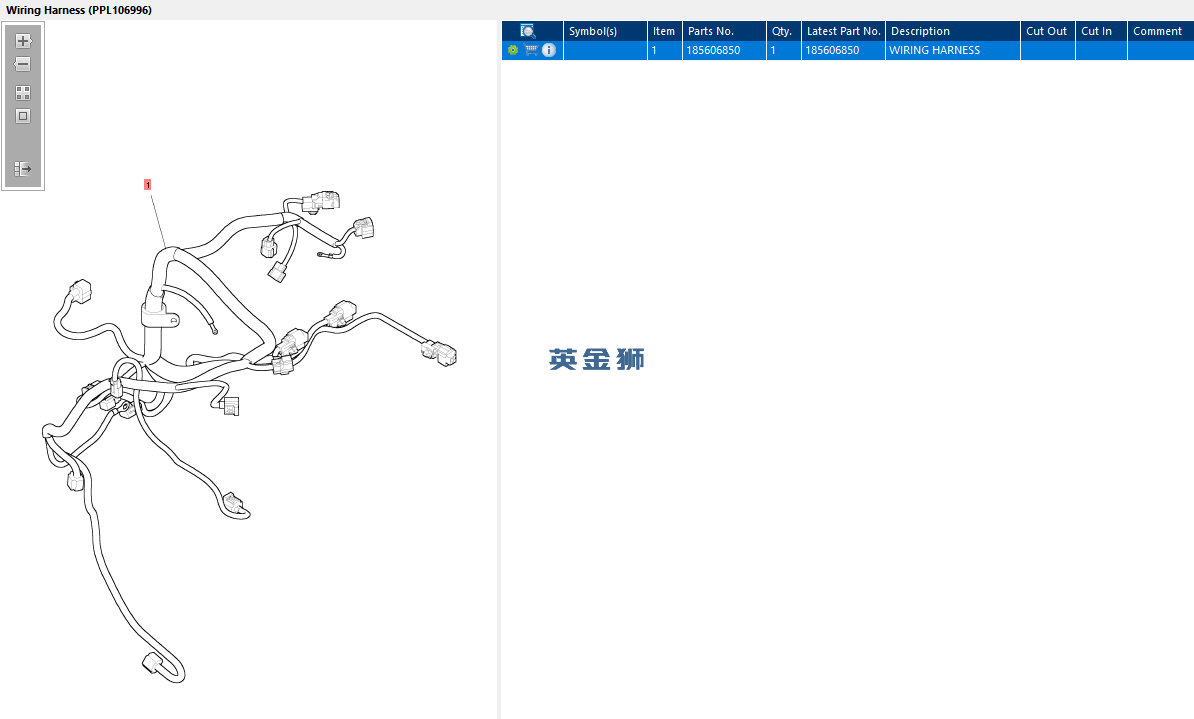The width and height of the screenshot is (1194, 719).
Task: Sort by Latest Part No. column header
Action: pos(843,30)
